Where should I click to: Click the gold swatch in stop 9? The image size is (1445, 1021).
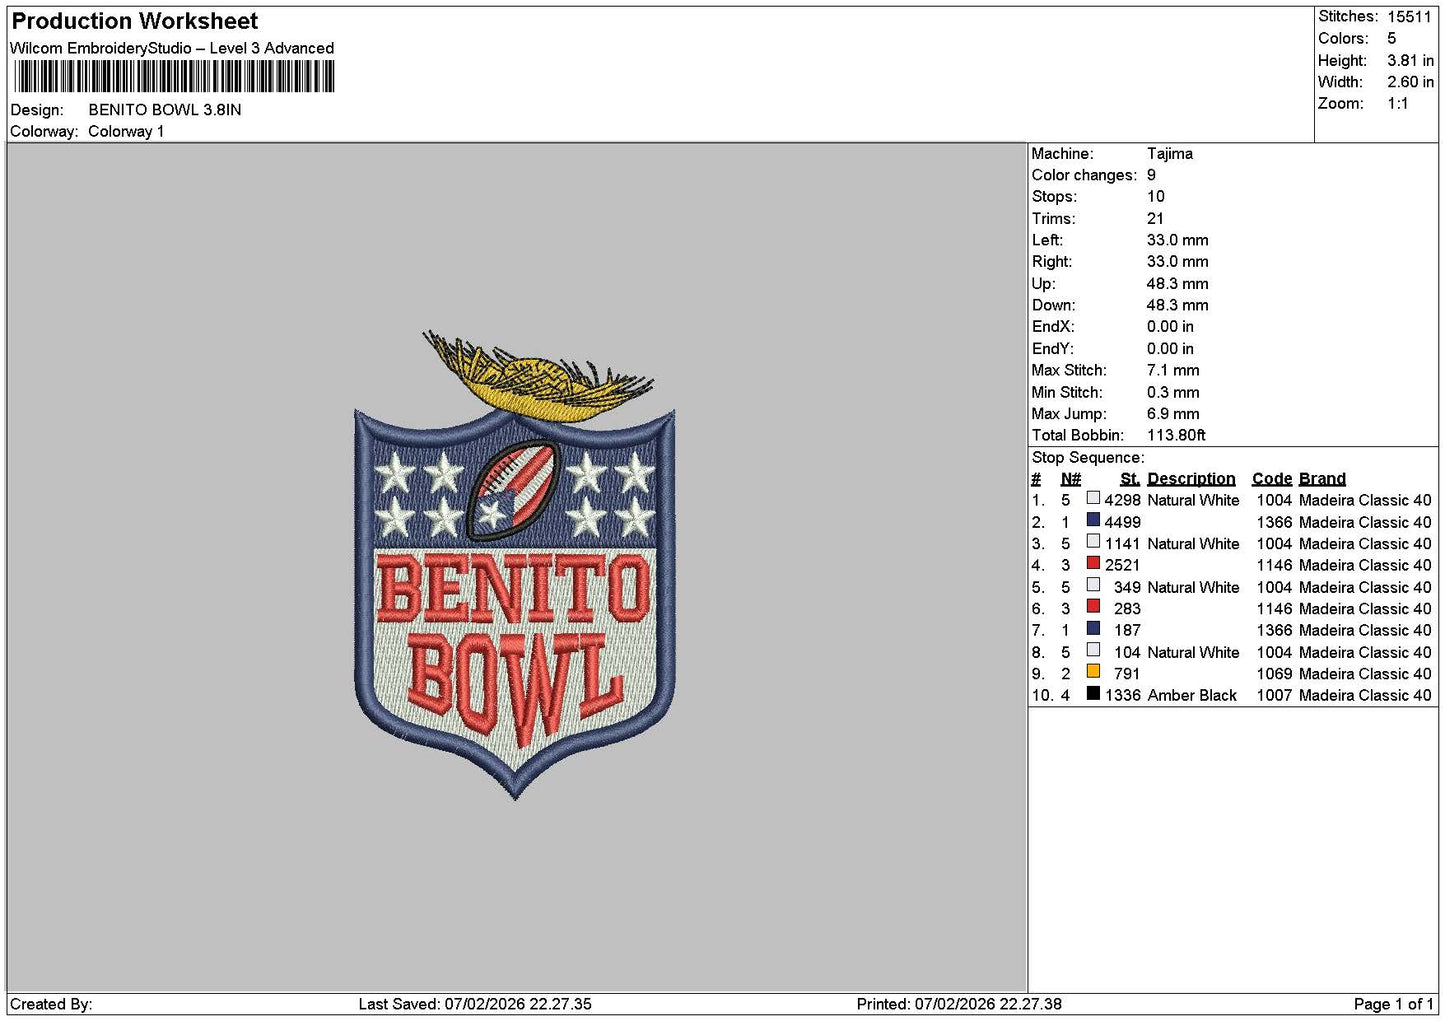(1093, 671)
